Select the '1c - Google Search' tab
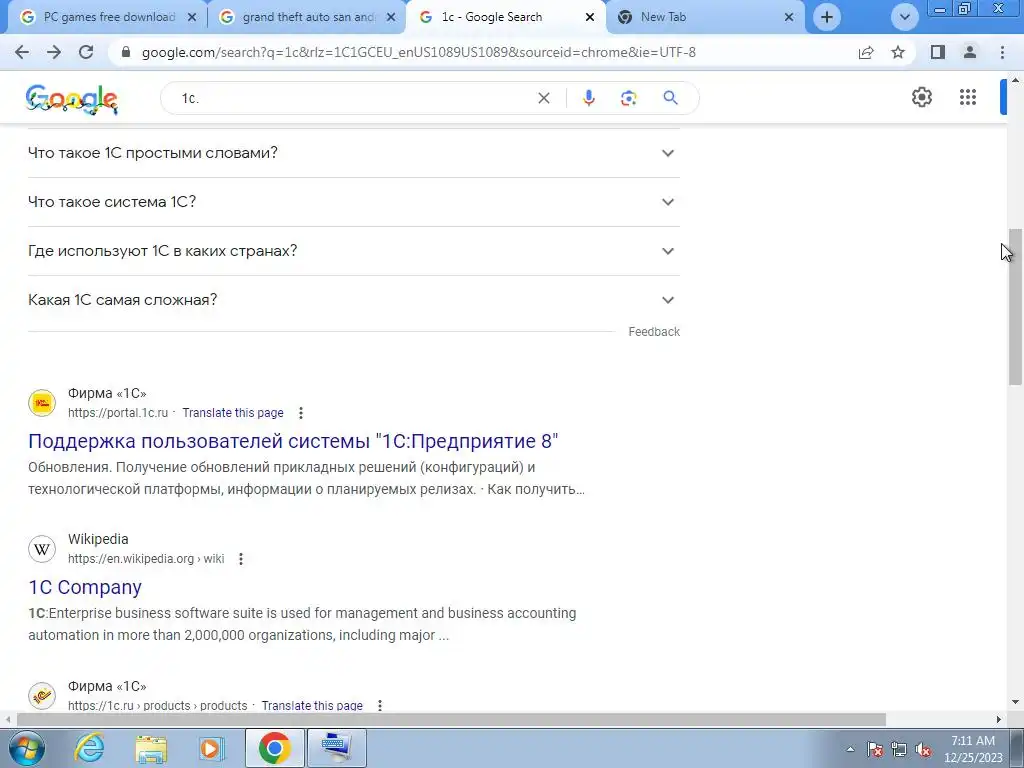Screen dimensions: 1024x768 (505, 17)
